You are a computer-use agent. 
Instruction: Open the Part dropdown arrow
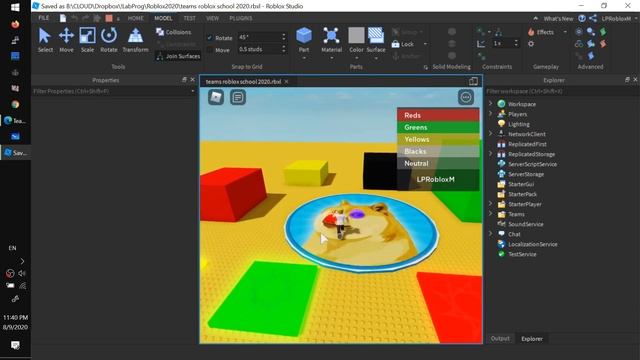304,58
